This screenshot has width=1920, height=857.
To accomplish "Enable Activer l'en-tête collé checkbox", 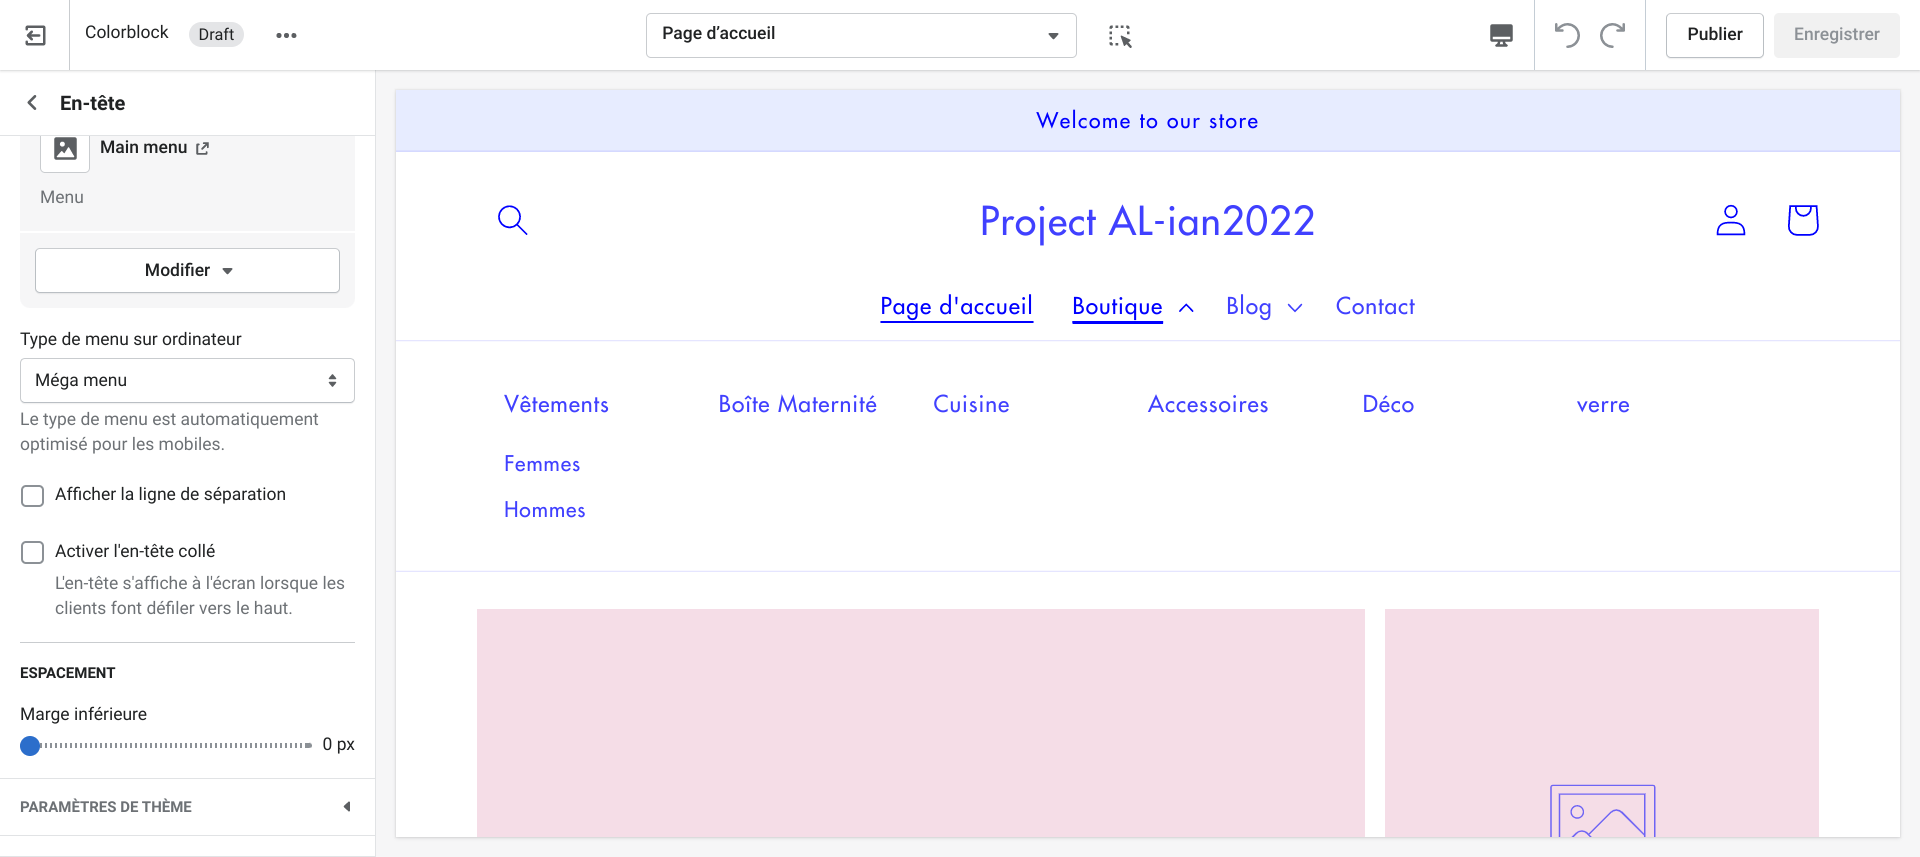I will 33,553.
